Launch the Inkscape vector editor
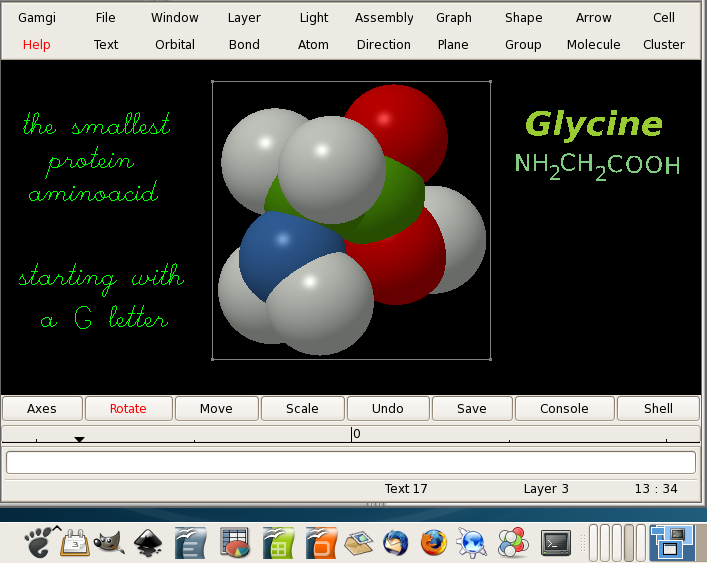 tap(148, 542)
